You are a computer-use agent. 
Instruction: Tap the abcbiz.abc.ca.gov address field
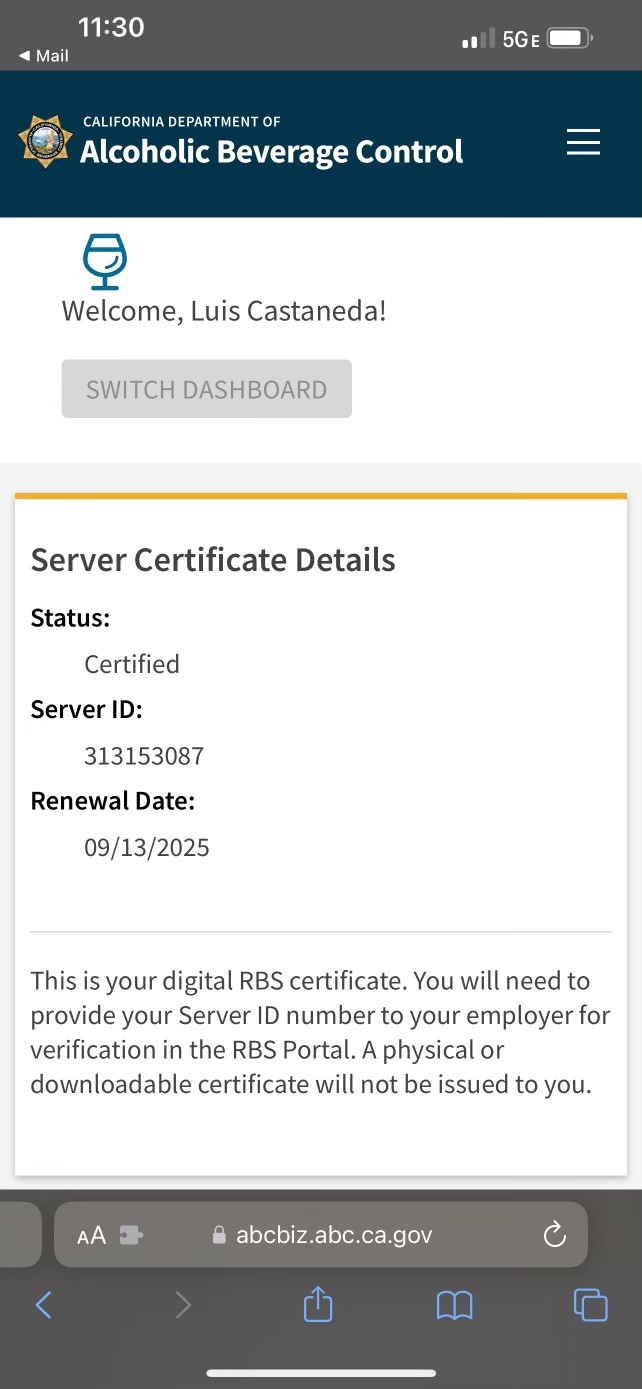point(333,1235)
